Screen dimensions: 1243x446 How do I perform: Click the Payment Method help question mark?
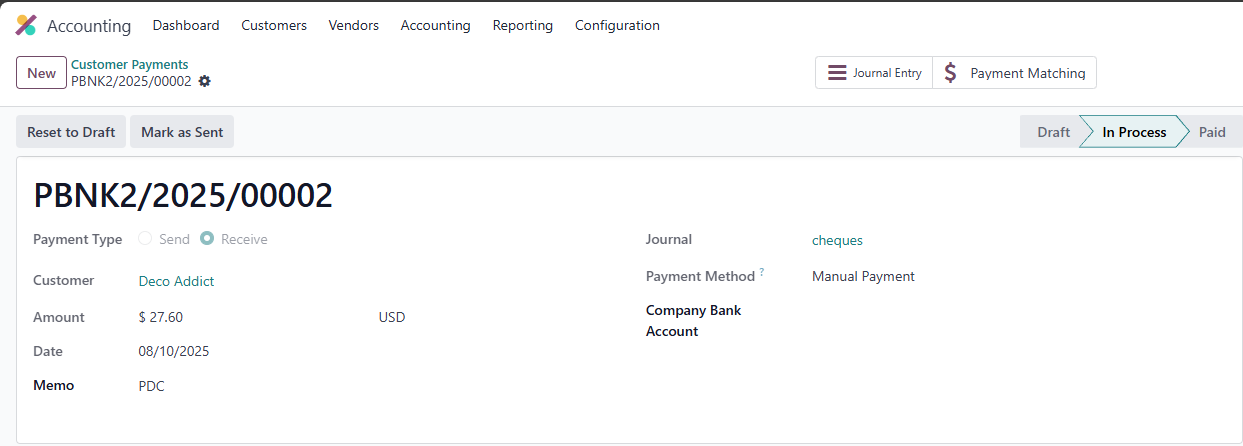pos(762,272)
